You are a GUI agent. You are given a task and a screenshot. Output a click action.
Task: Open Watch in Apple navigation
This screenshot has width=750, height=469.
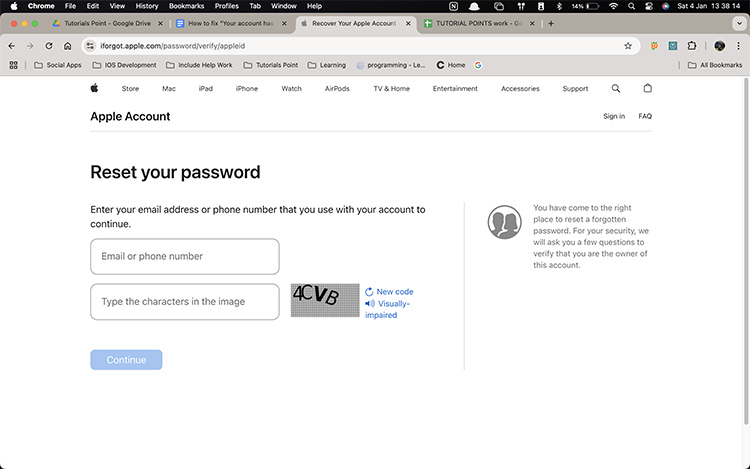(291, 88)
